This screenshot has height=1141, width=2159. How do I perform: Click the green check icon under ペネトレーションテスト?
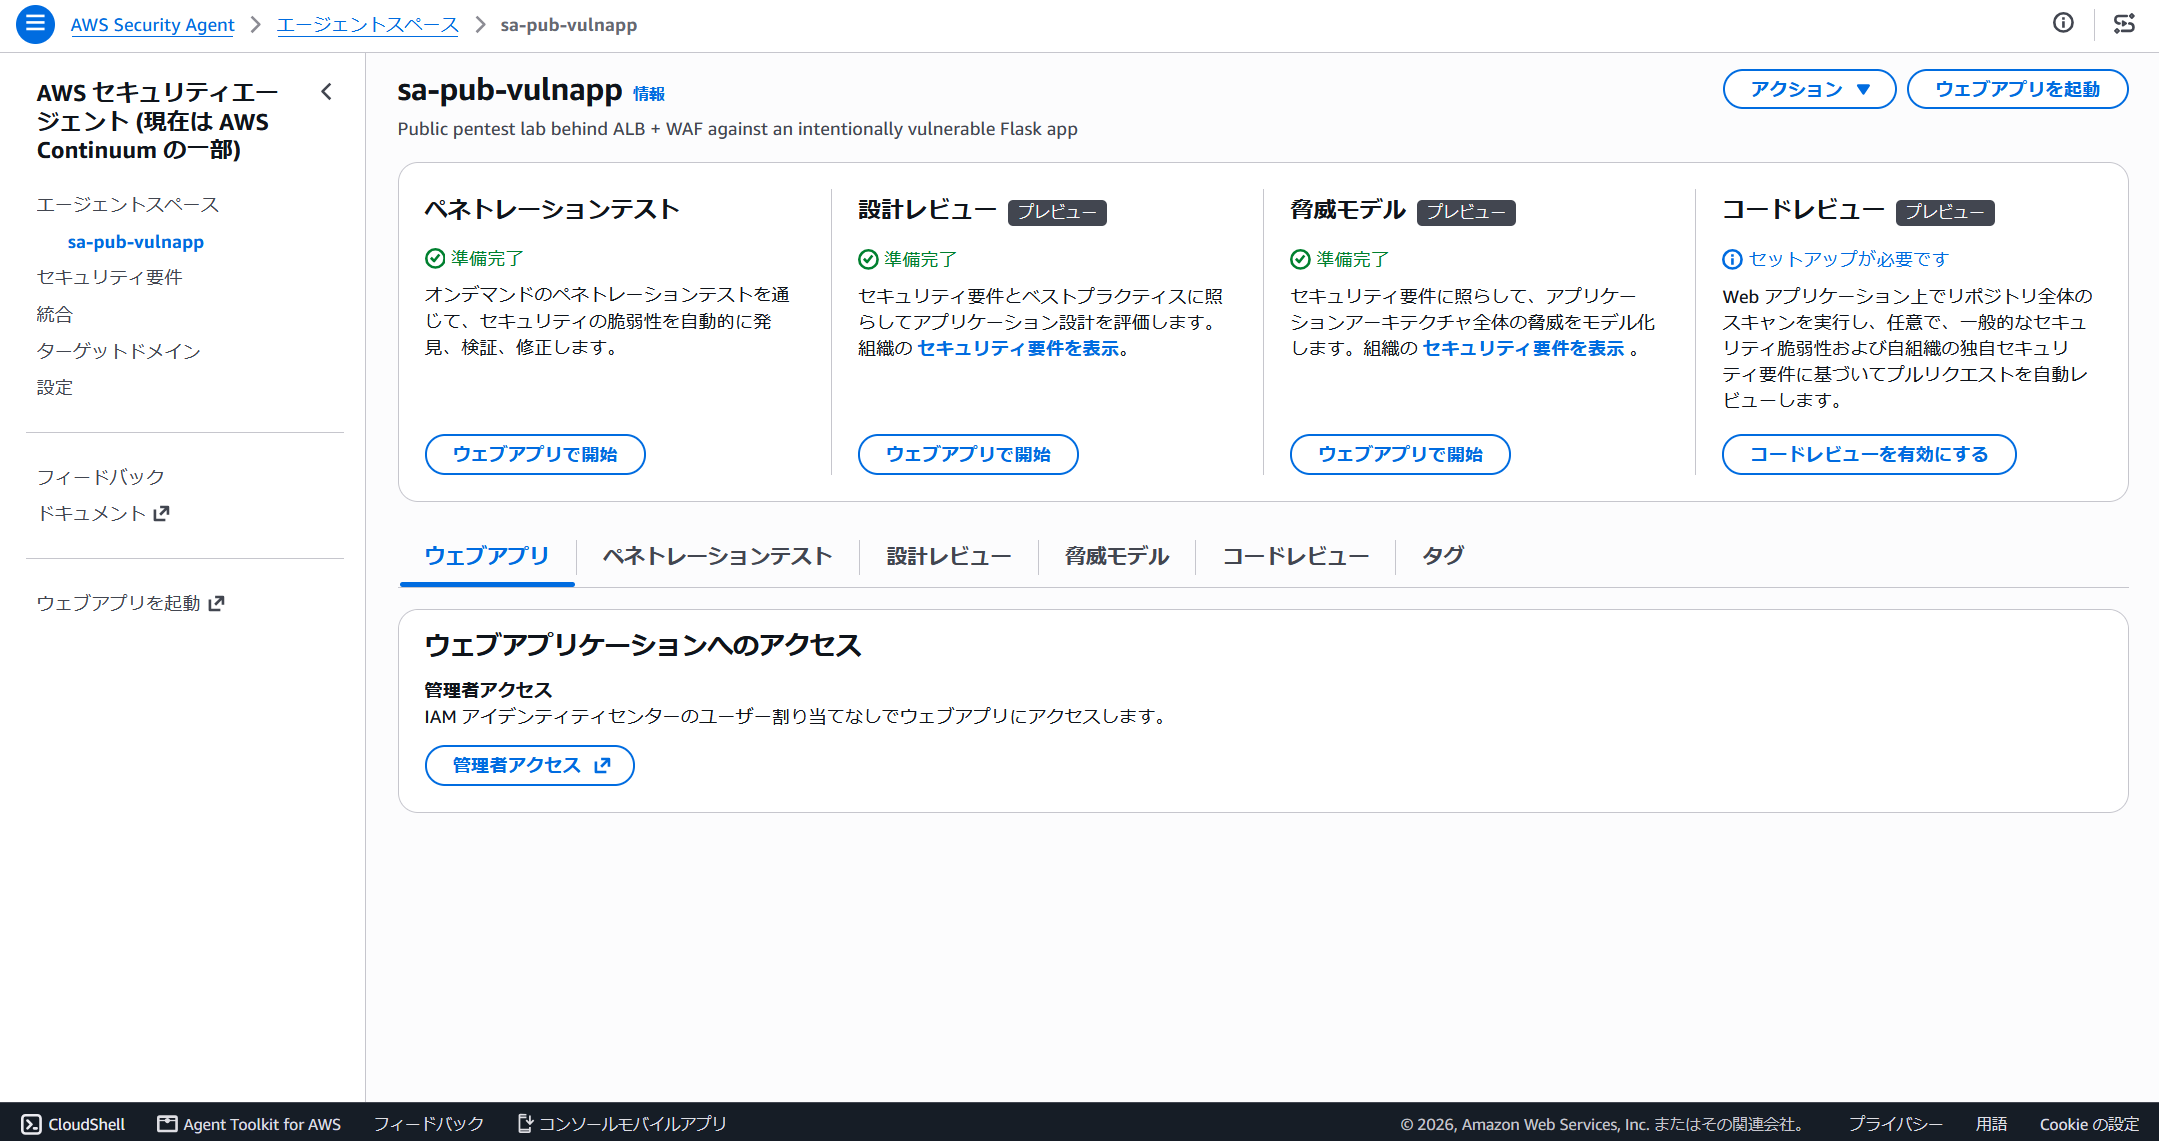click(435, 259)
